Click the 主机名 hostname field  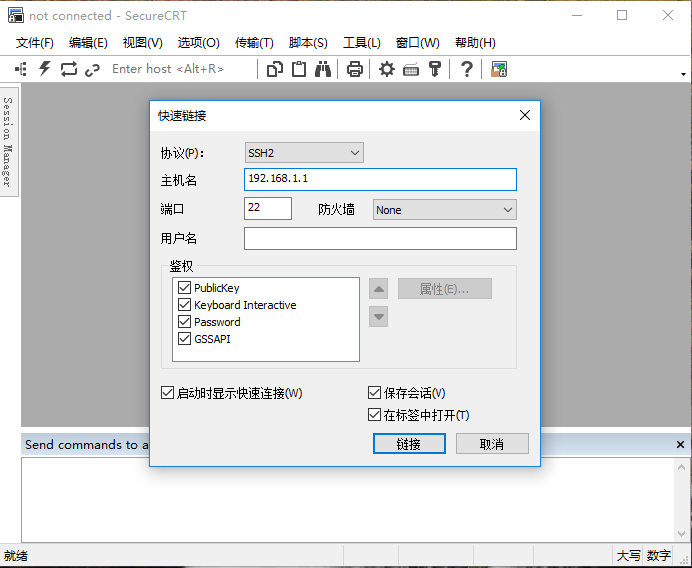point(380,179)
